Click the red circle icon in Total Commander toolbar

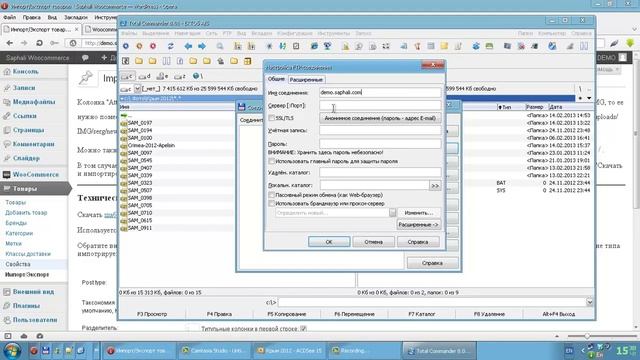tap(153, 46)
